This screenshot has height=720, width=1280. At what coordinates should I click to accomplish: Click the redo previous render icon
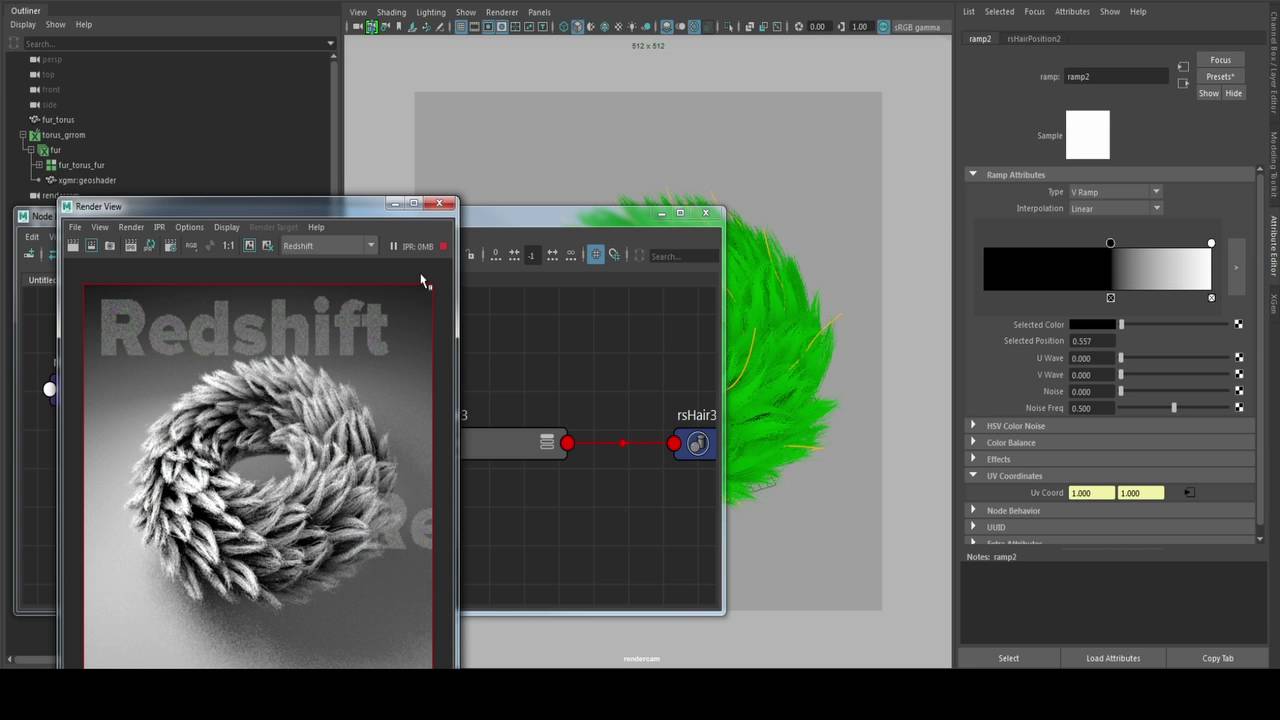coord(73,246)
